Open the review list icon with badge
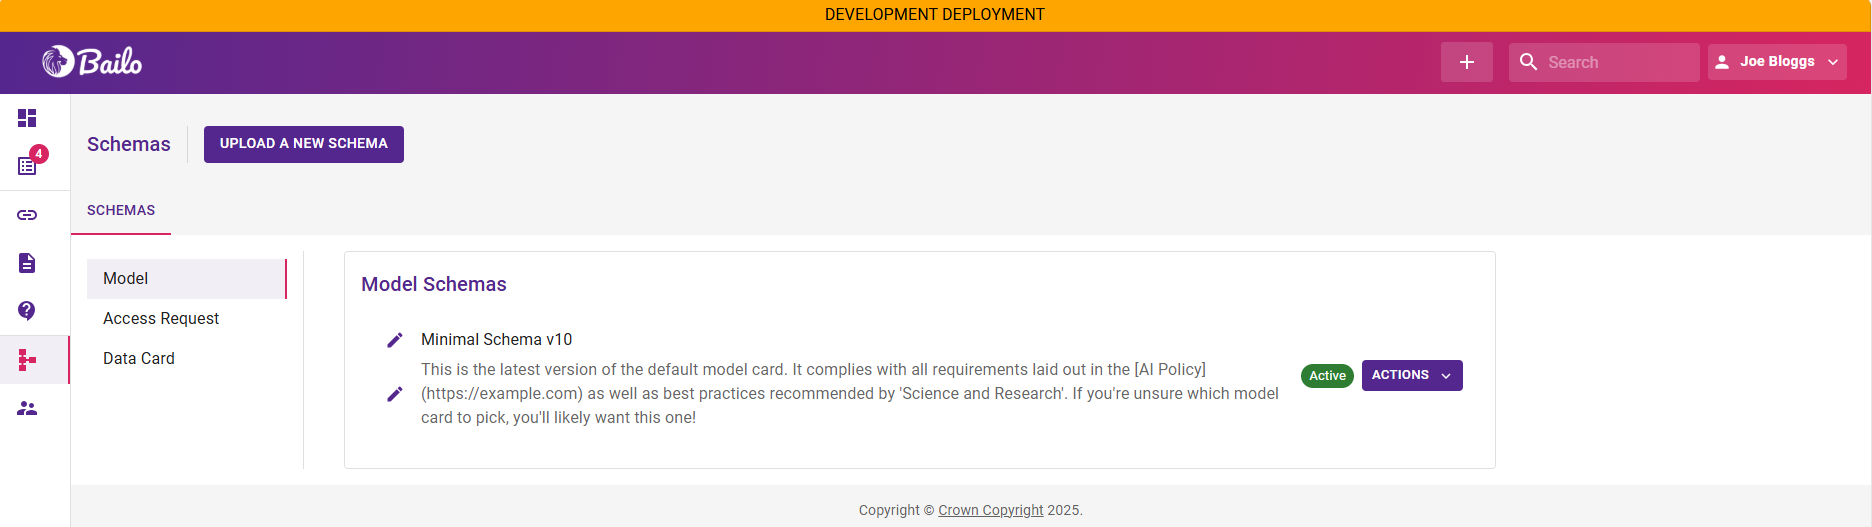Viewport: 1872px width, 527px height. click(28, 165)
